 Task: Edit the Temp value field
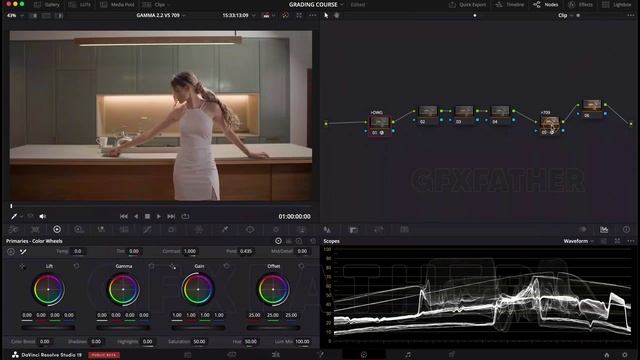(78, 251)
